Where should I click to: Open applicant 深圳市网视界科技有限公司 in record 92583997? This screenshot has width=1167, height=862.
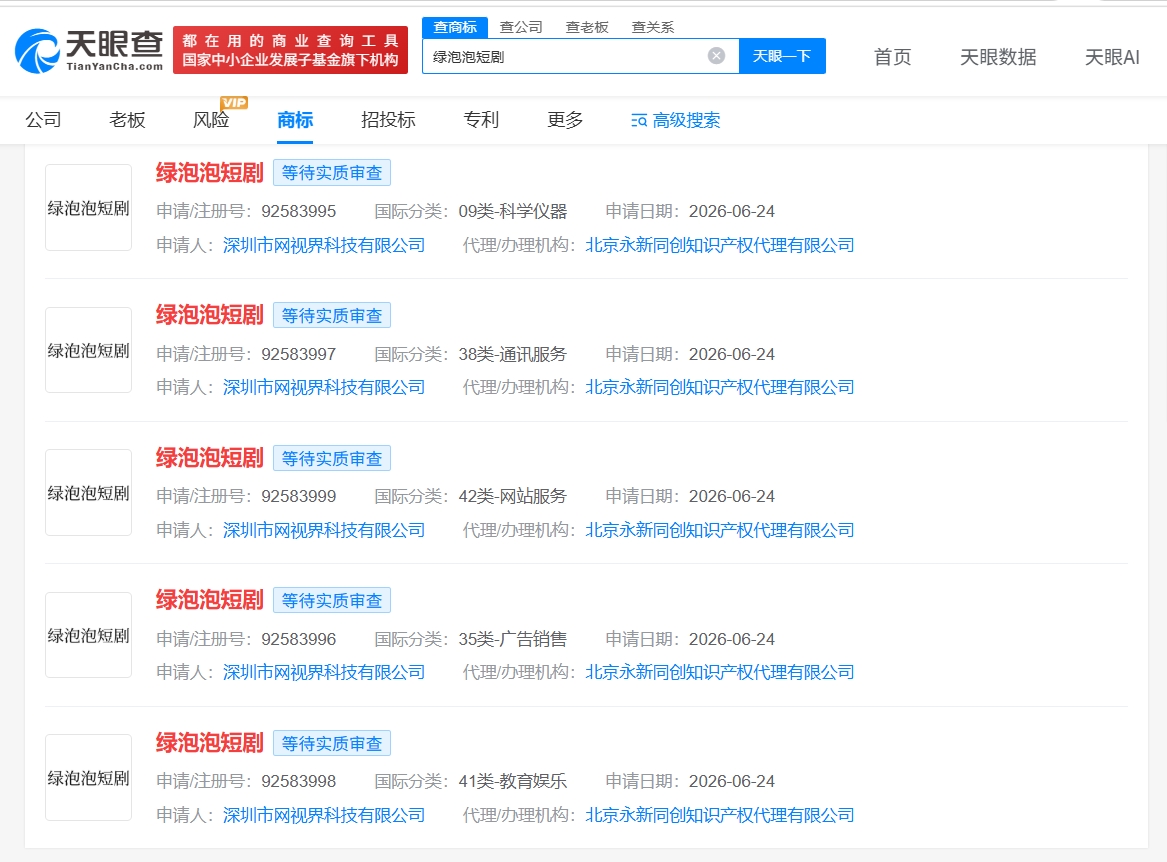324,387
